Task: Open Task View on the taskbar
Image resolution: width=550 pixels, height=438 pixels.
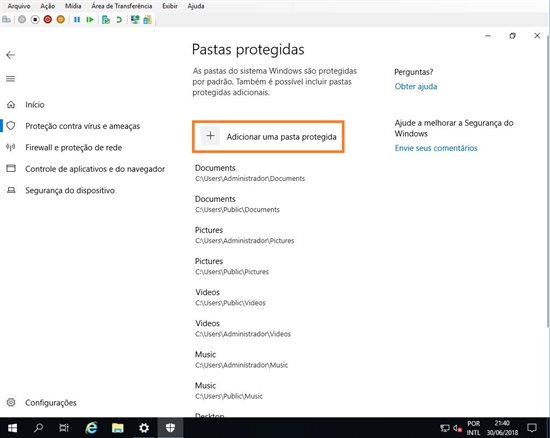Action: 64,428
